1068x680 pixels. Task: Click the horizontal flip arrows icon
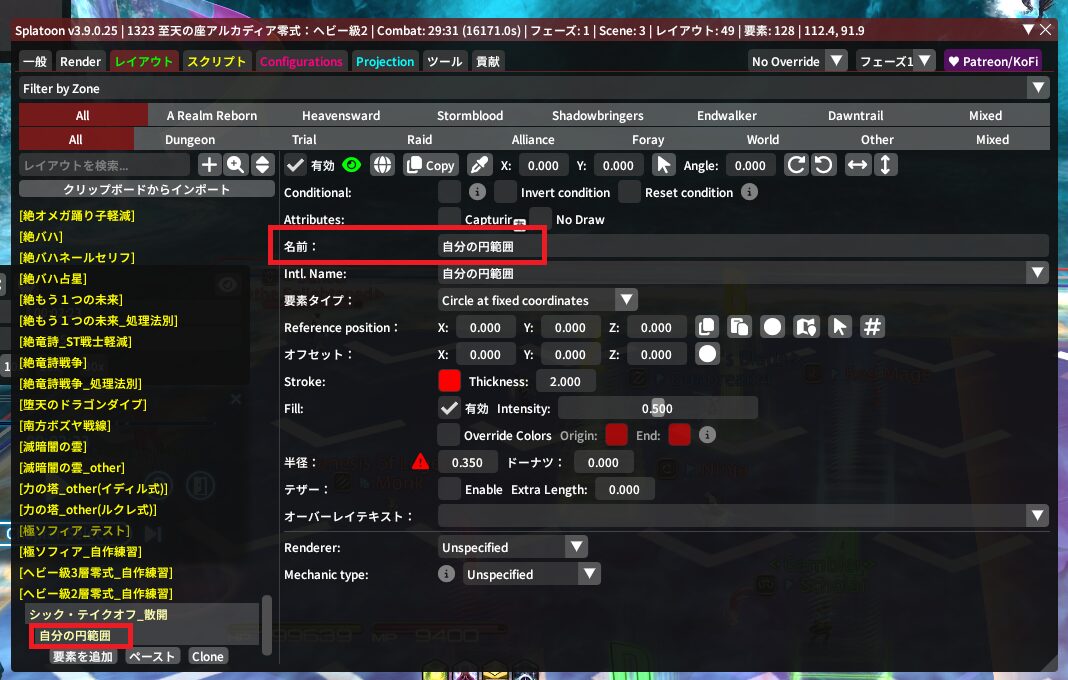coord(857,165)
